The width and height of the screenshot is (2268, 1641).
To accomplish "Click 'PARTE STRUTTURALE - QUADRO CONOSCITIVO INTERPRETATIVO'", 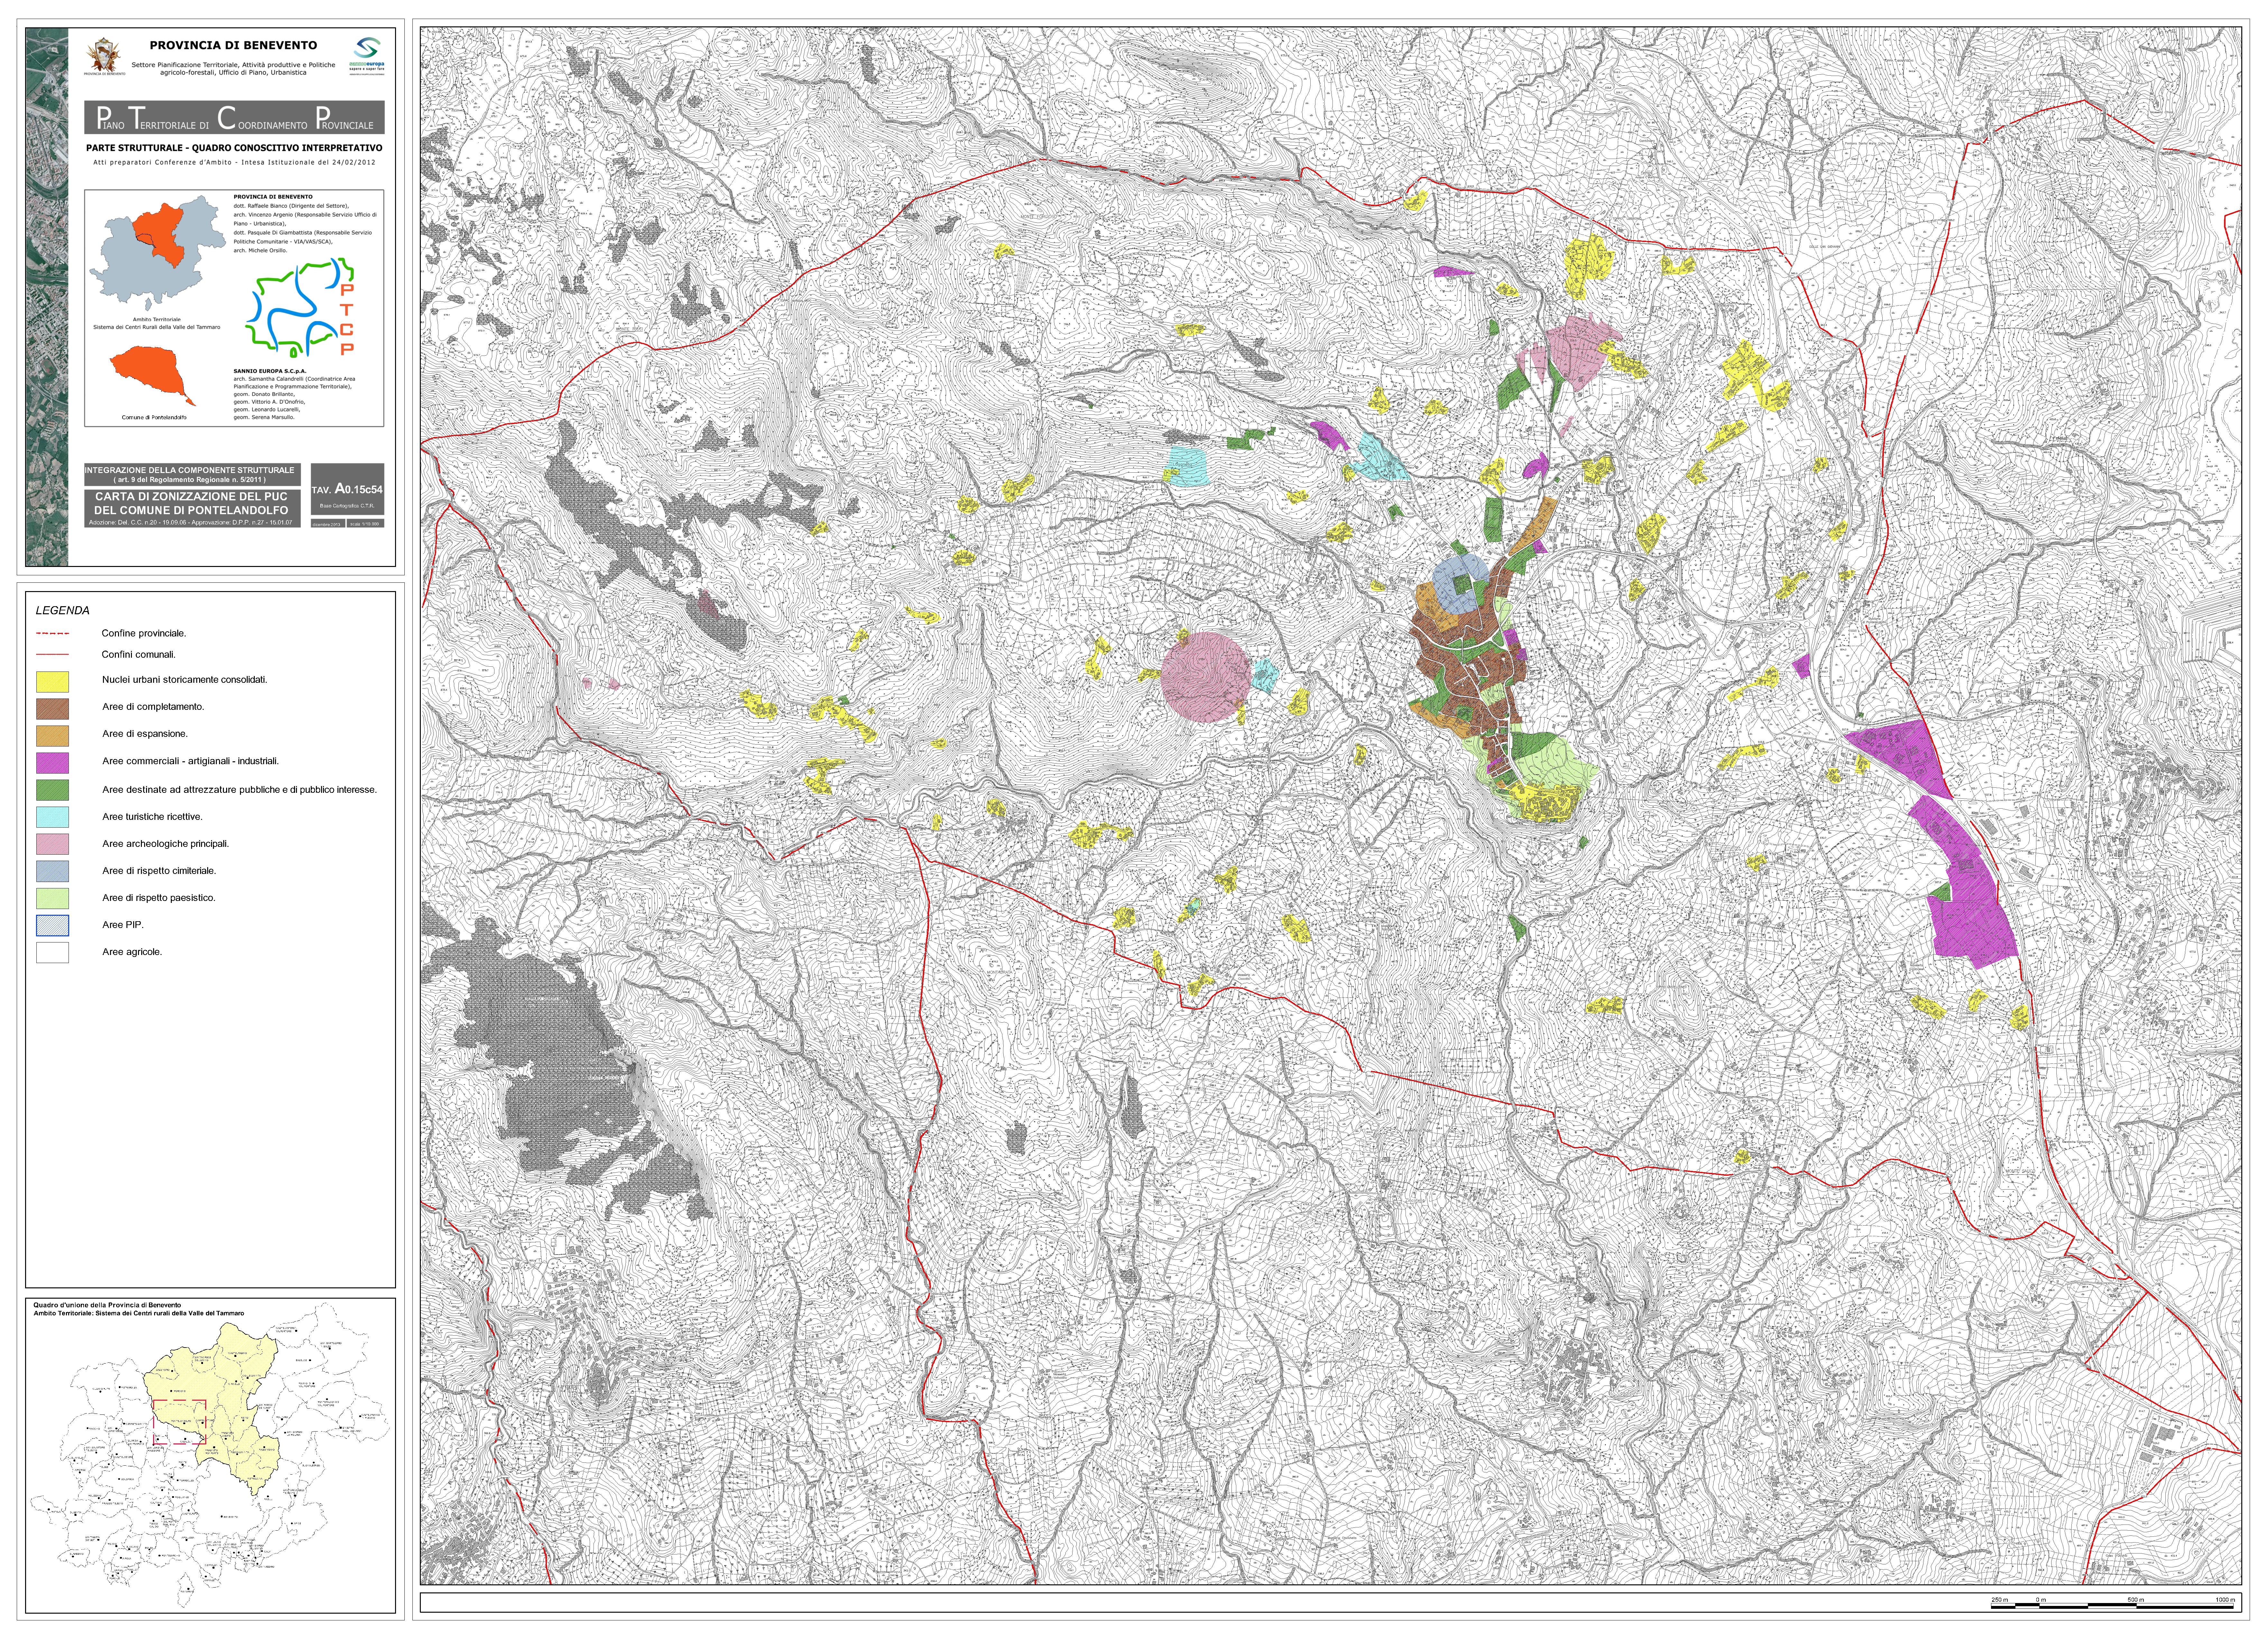I will pyautogui.click(x=234, y=148).
